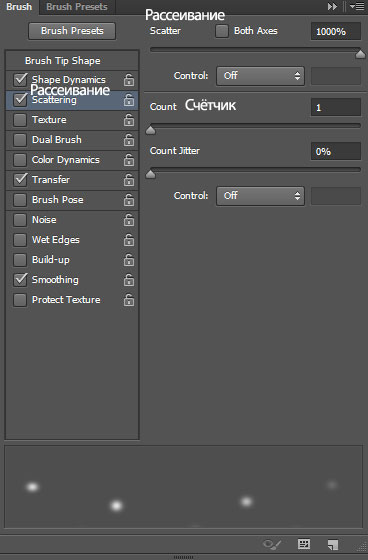Toggle lock icon for Build-up
Screen dimensions: 368x560
point(129,260)
